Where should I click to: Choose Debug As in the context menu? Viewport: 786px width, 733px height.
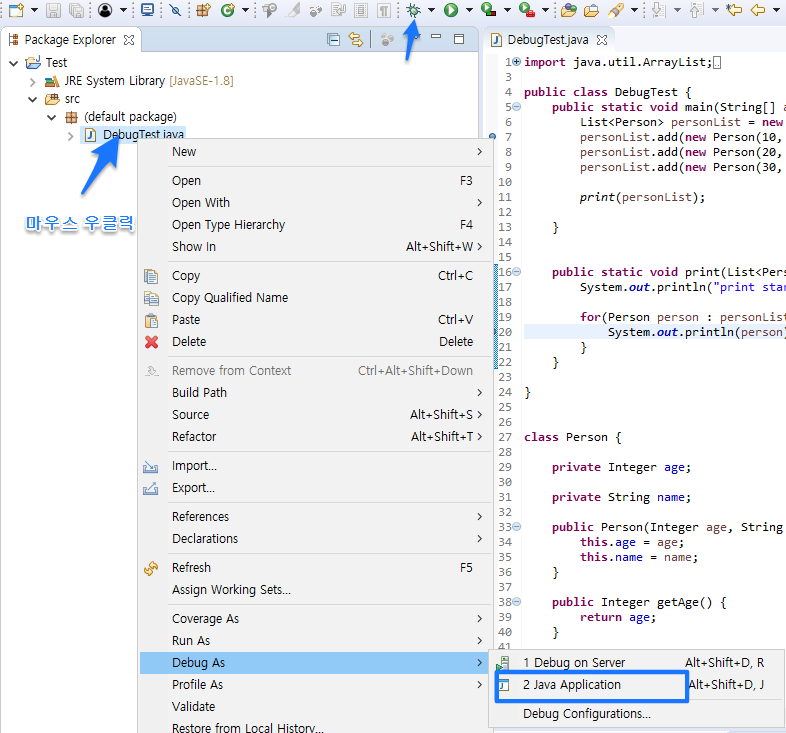[316, 663]
